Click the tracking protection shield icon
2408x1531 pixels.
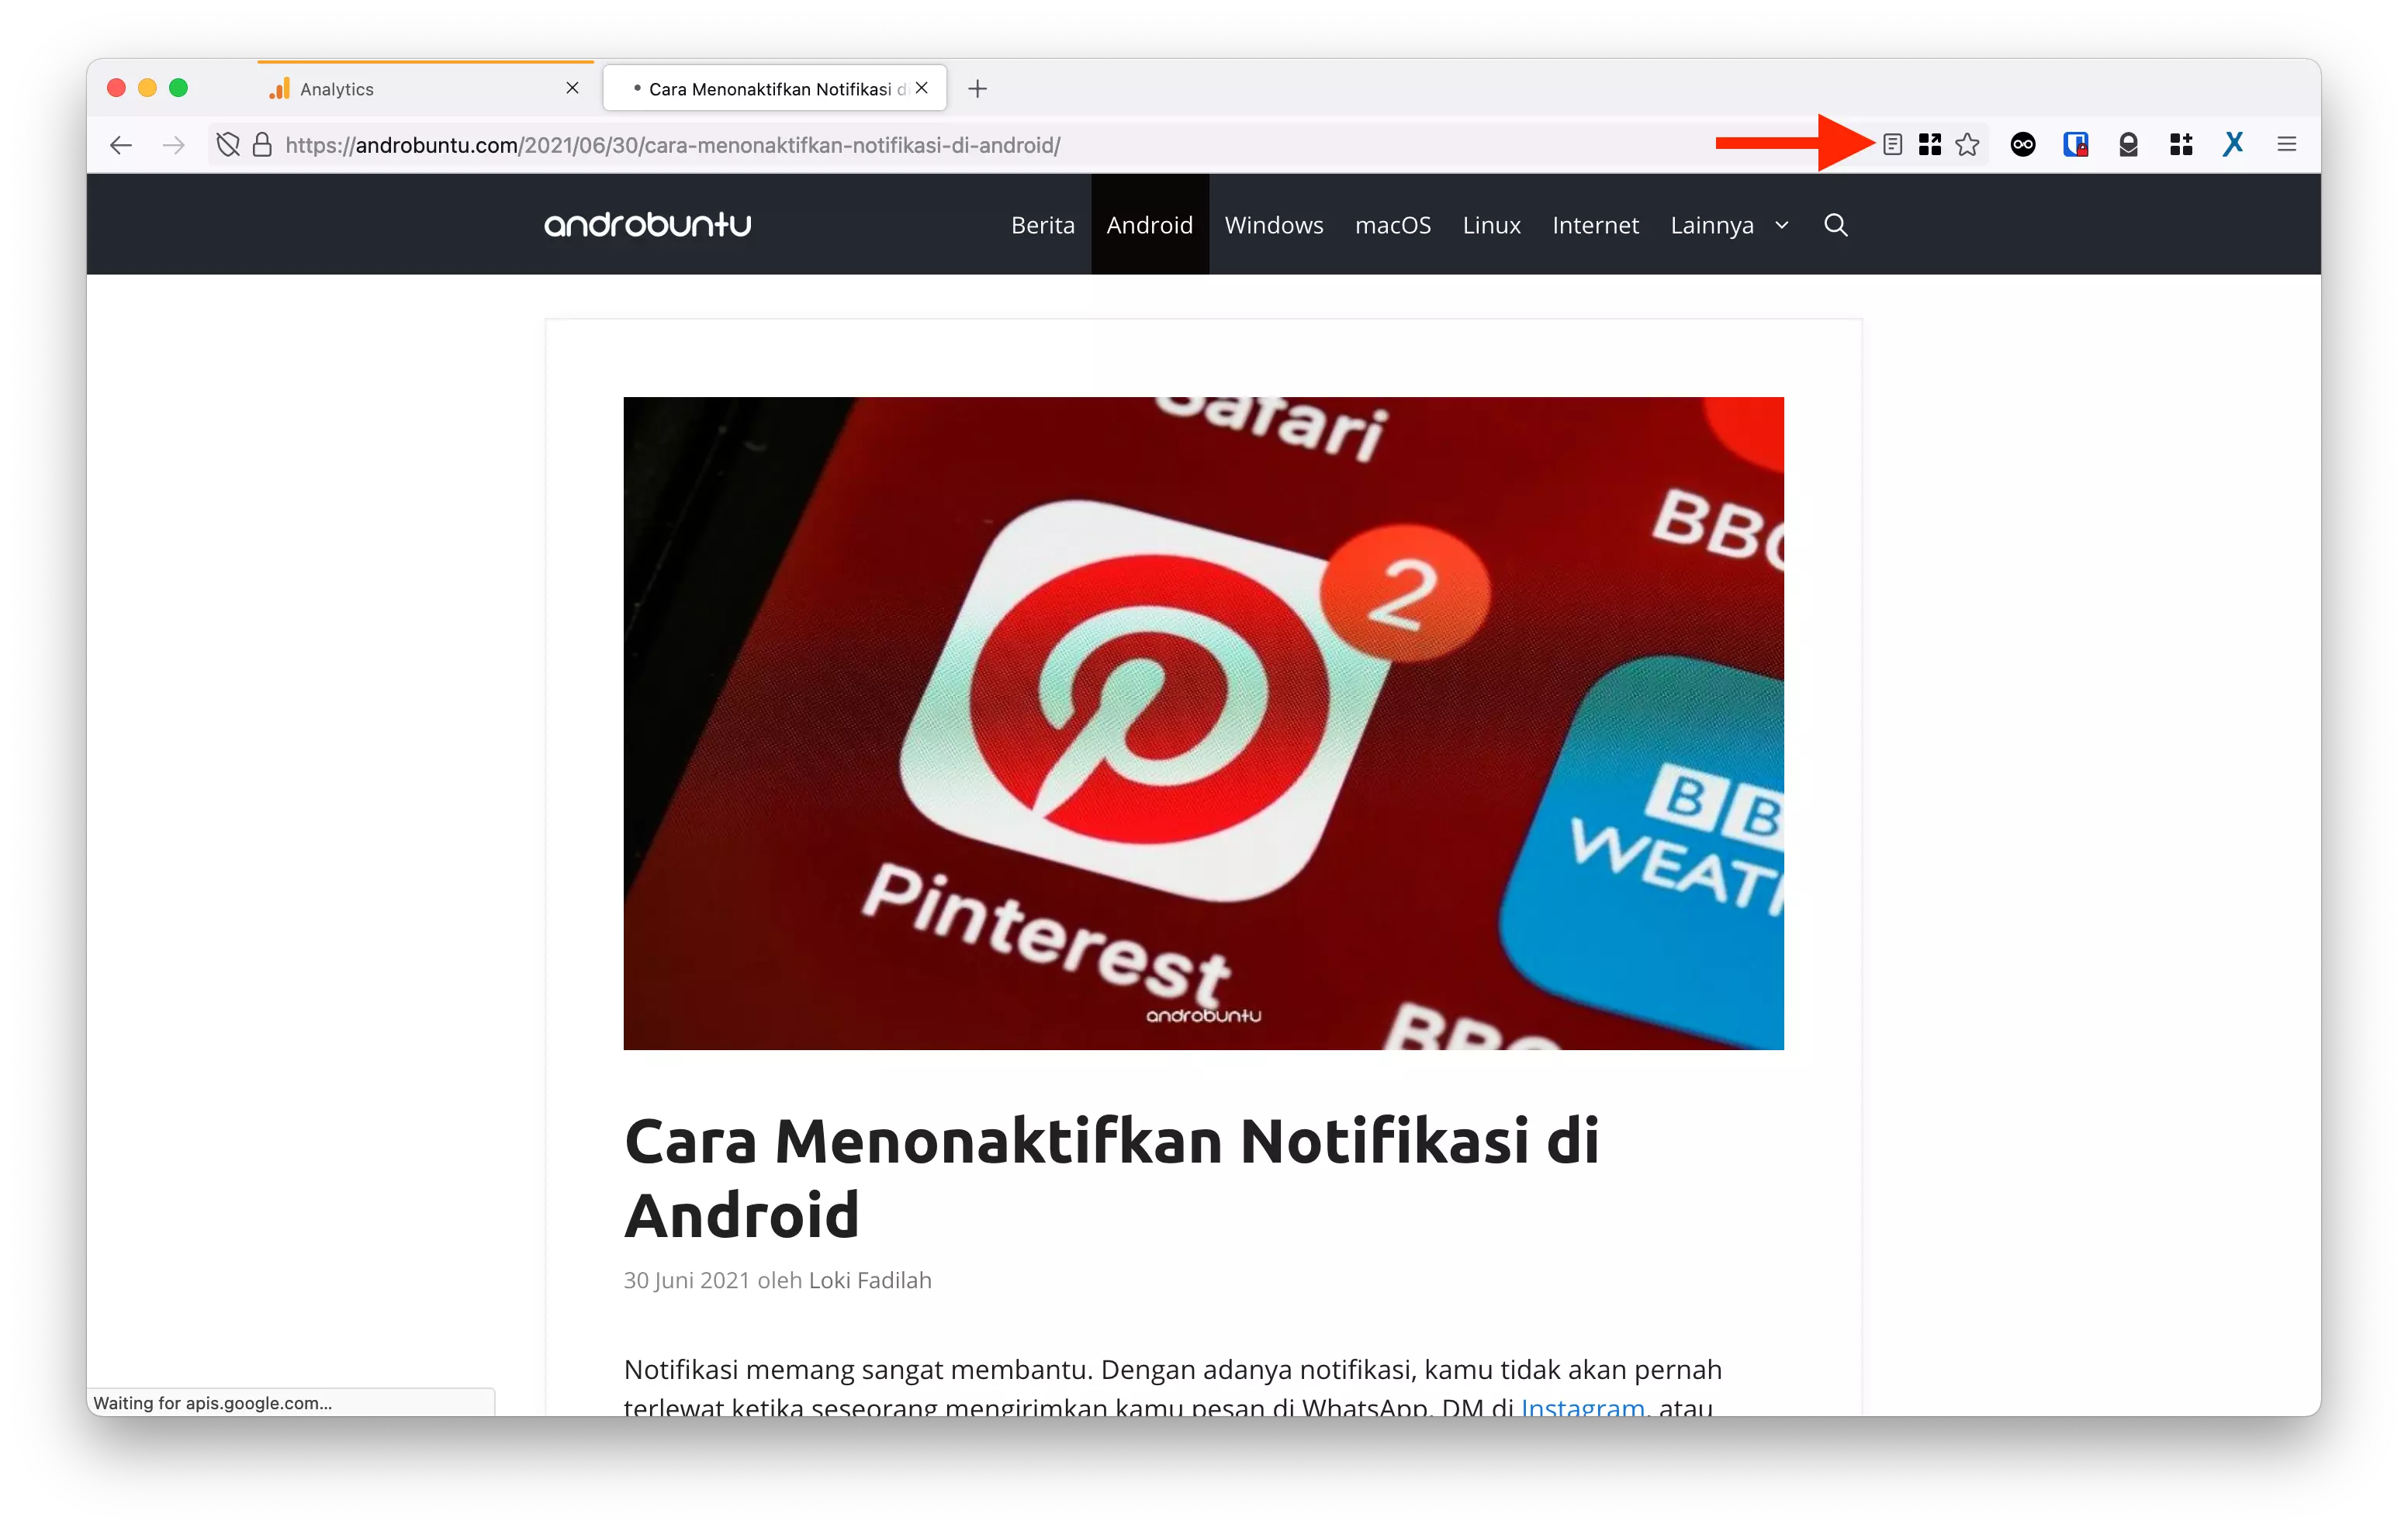227,144
